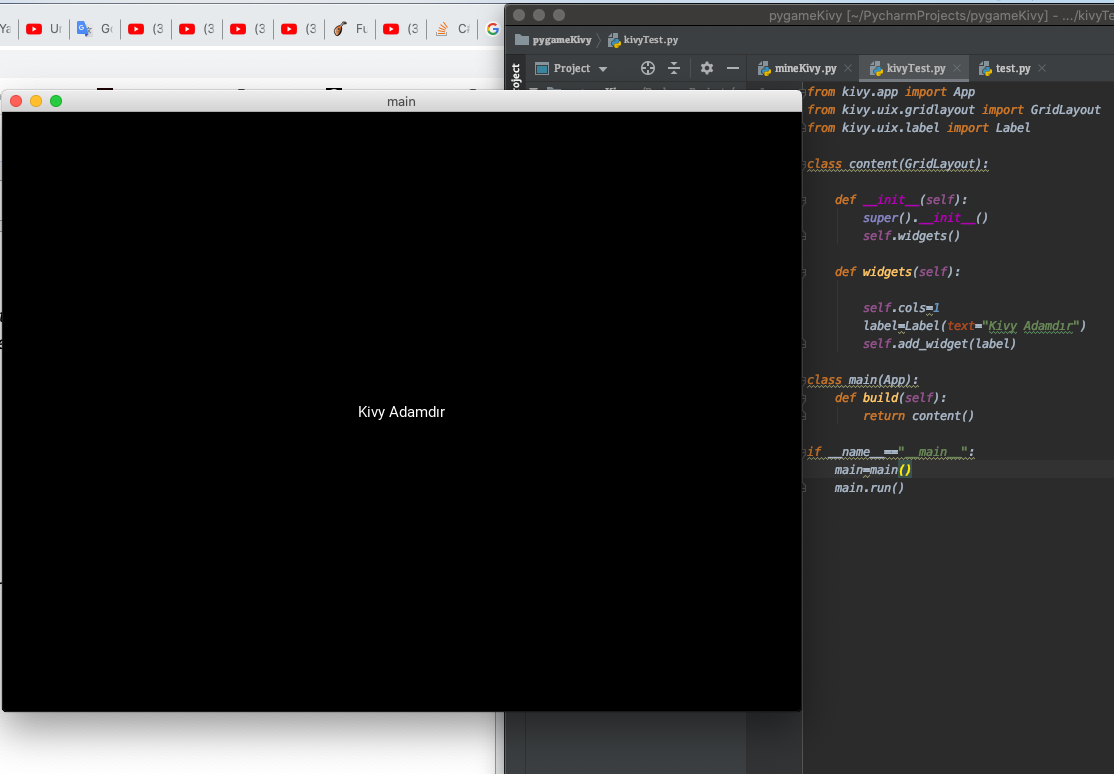Collapse all in Project panel
Image resolution: width=1114 pixels, height=774 pixels.
674,68
